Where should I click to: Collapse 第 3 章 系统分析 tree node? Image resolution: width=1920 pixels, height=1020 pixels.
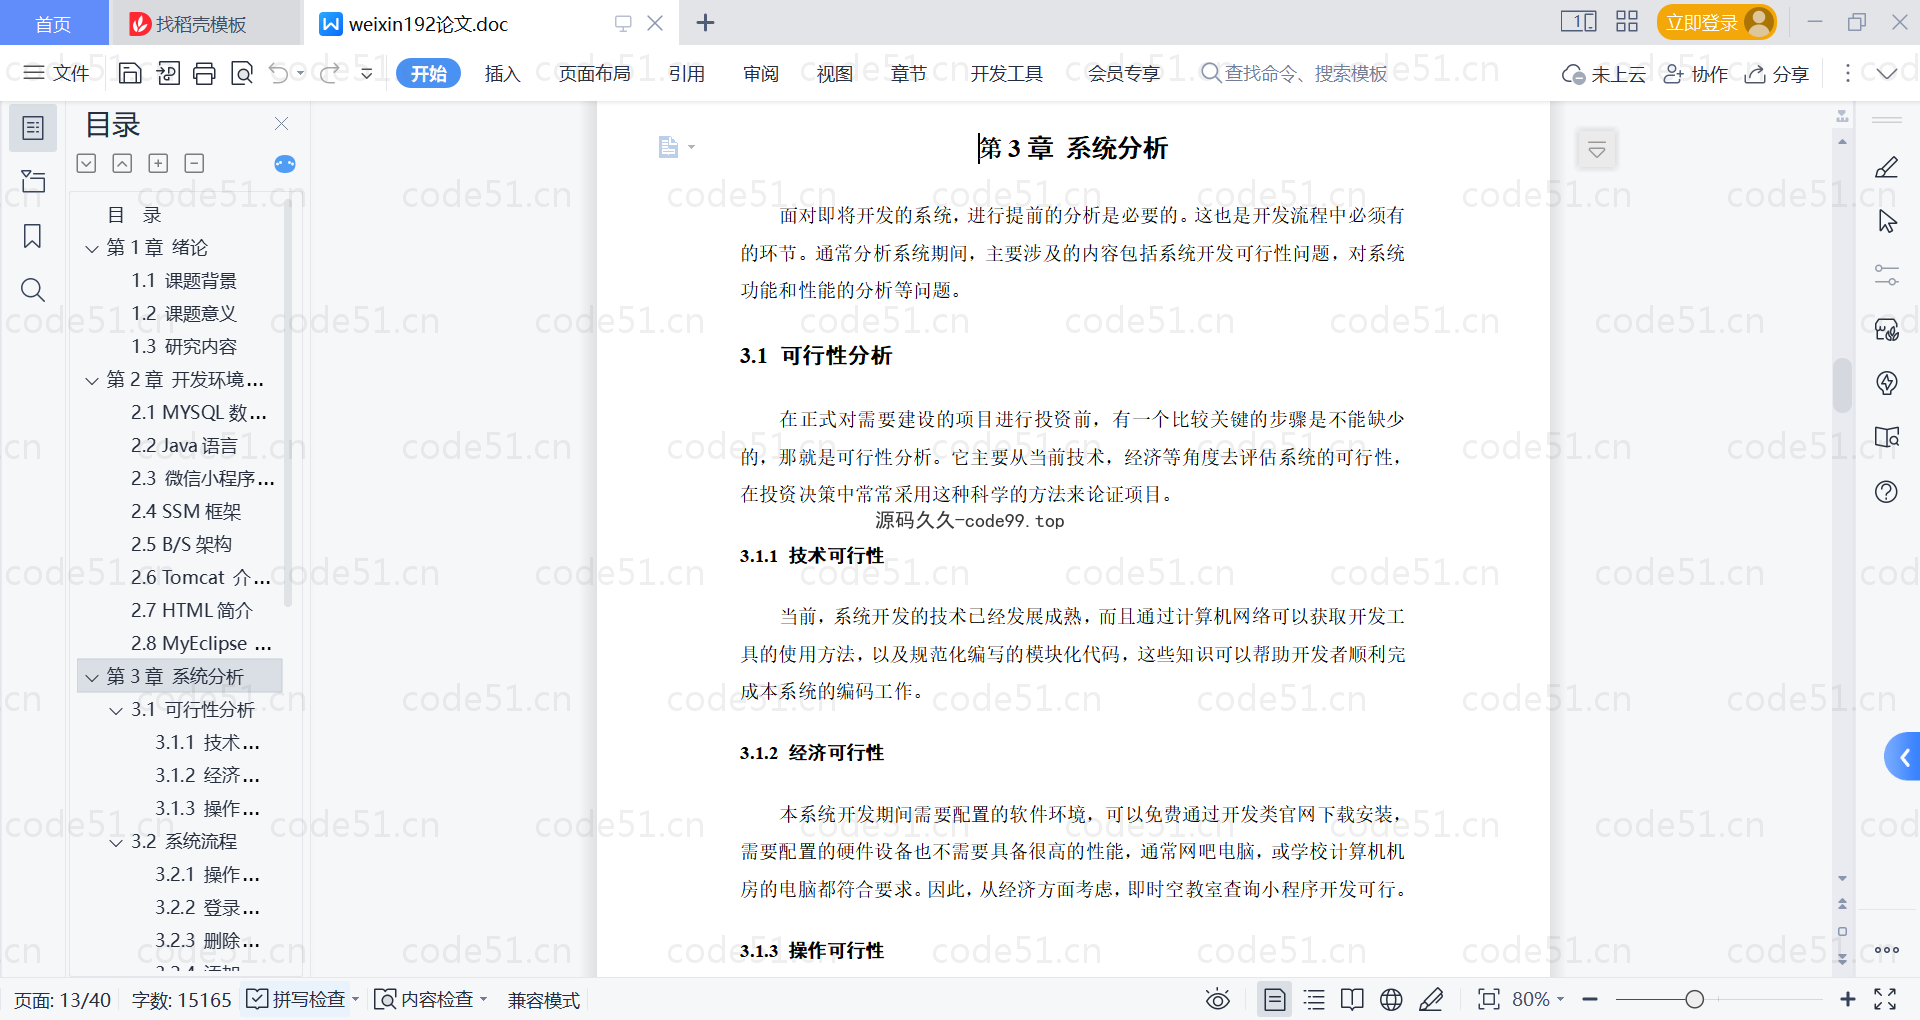(x=92, y=677)
